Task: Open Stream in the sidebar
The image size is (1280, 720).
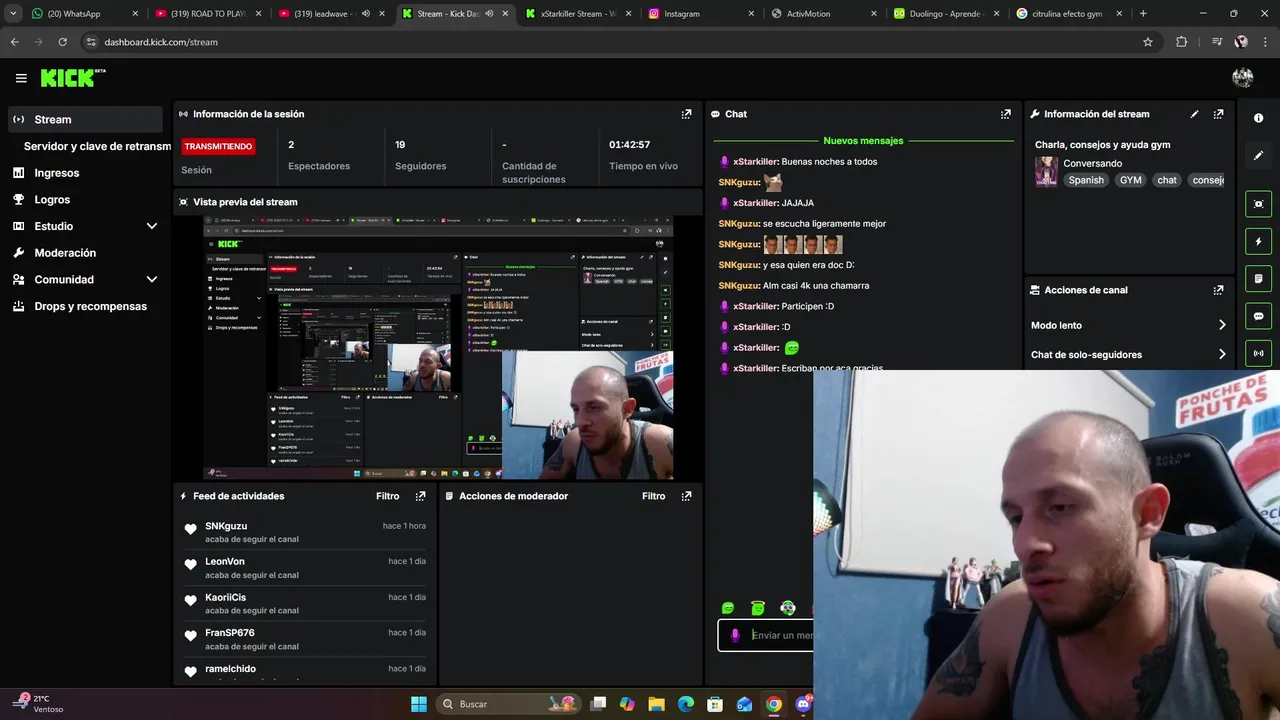Action: (84, 119)
